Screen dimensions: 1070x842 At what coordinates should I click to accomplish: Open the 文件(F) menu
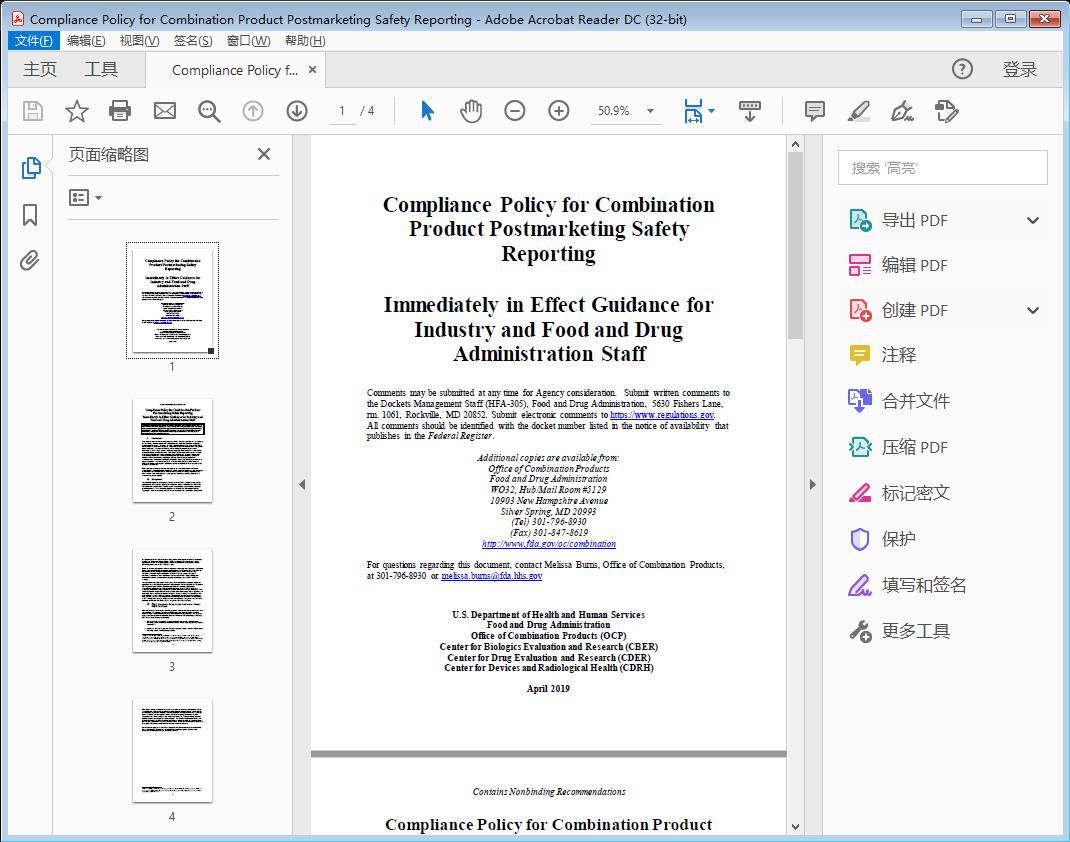point(33,40)
